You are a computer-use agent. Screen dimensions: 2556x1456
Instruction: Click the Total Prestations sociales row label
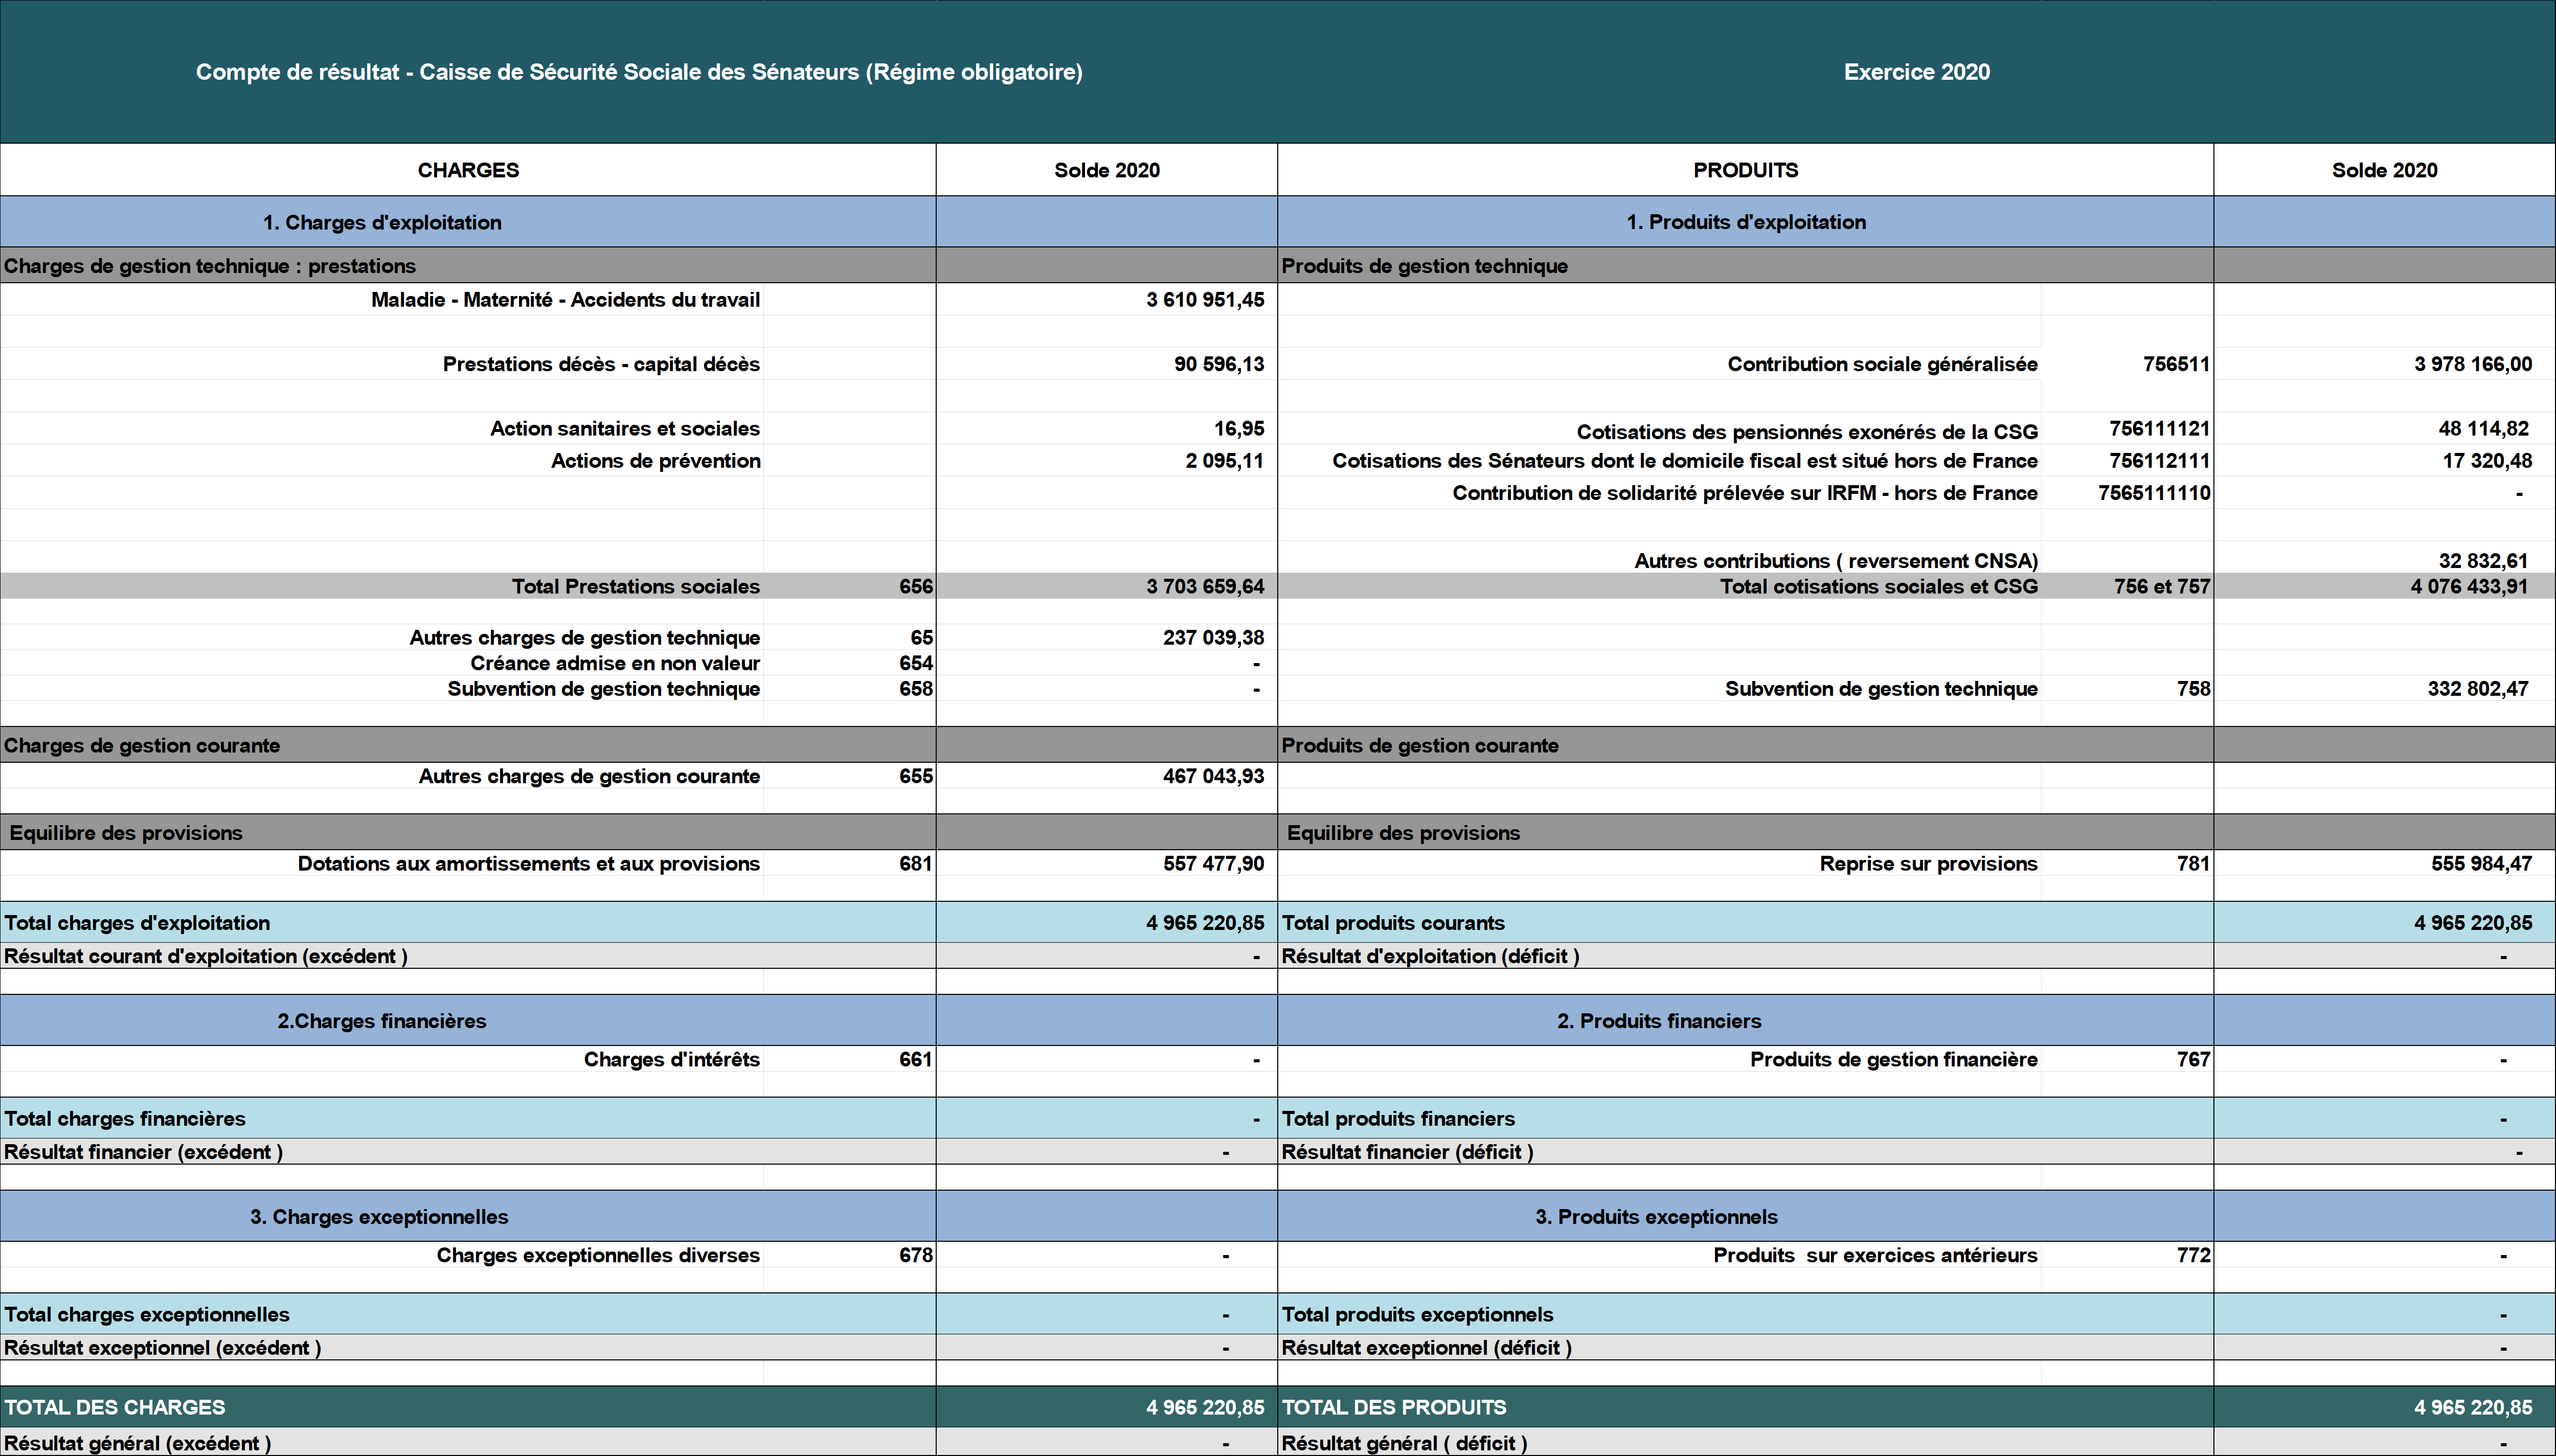tap(635, 587)
